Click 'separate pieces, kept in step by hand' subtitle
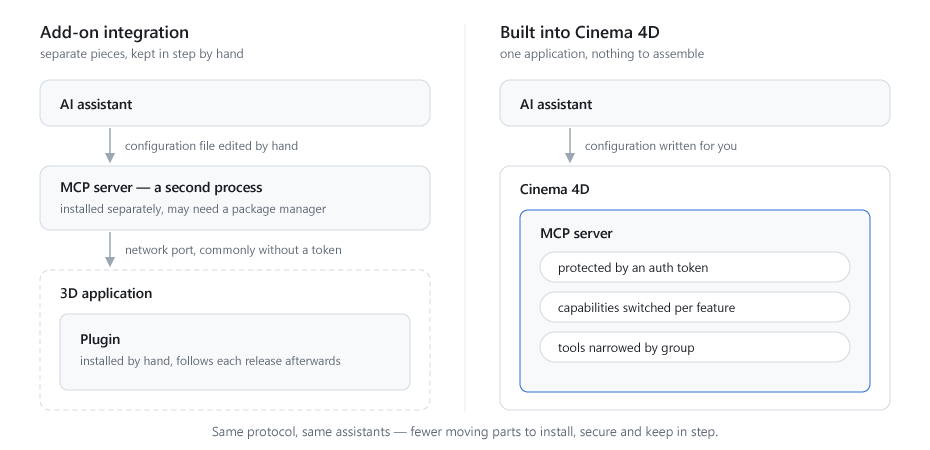Image resolution: width=930 pixels, height=450 pixels. click(142, 54)
